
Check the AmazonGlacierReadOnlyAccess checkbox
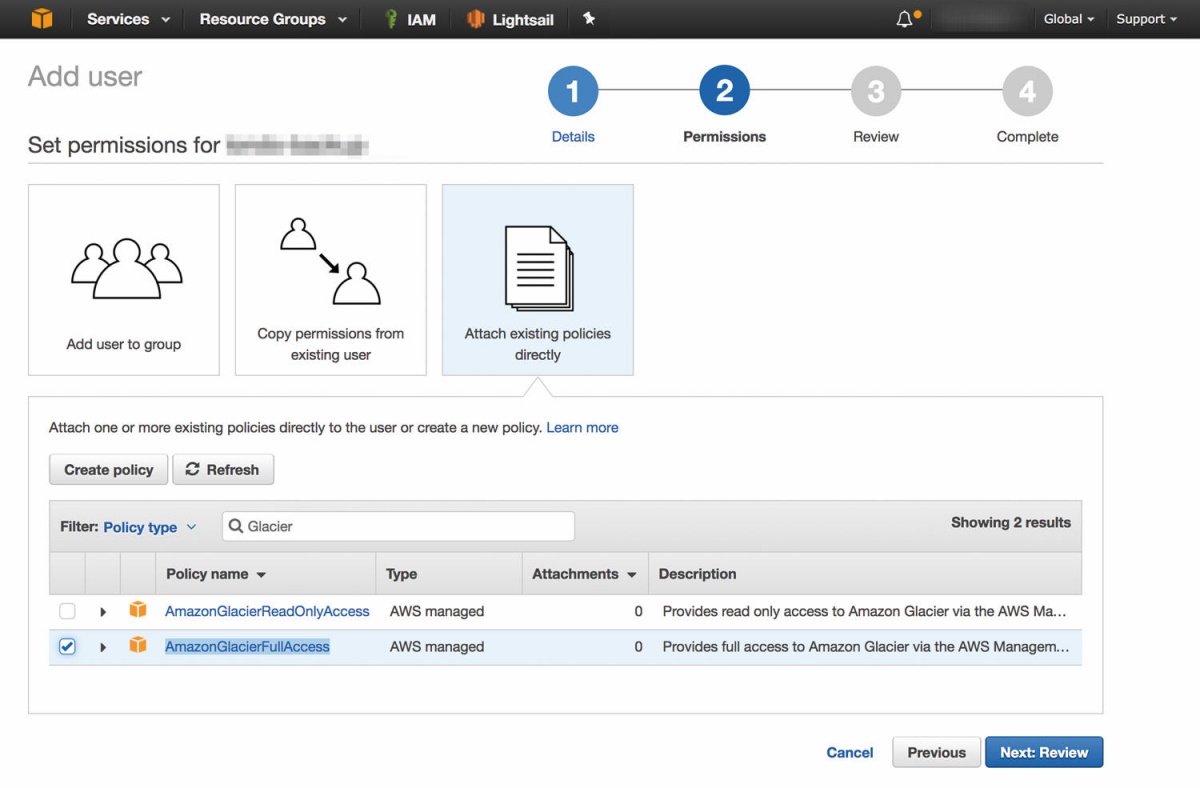coord(67,611)
